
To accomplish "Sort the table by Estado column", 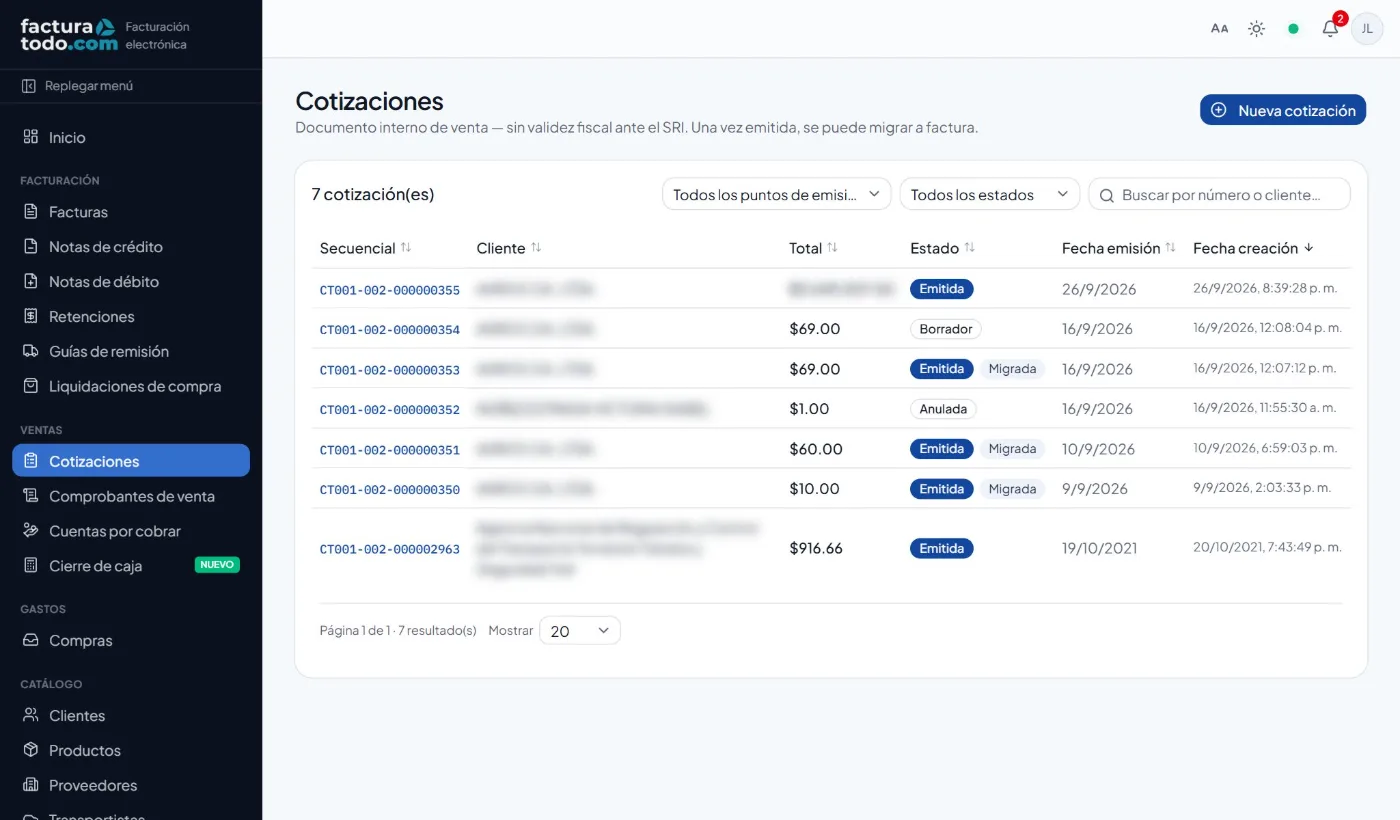I will (x=942, y=248).
